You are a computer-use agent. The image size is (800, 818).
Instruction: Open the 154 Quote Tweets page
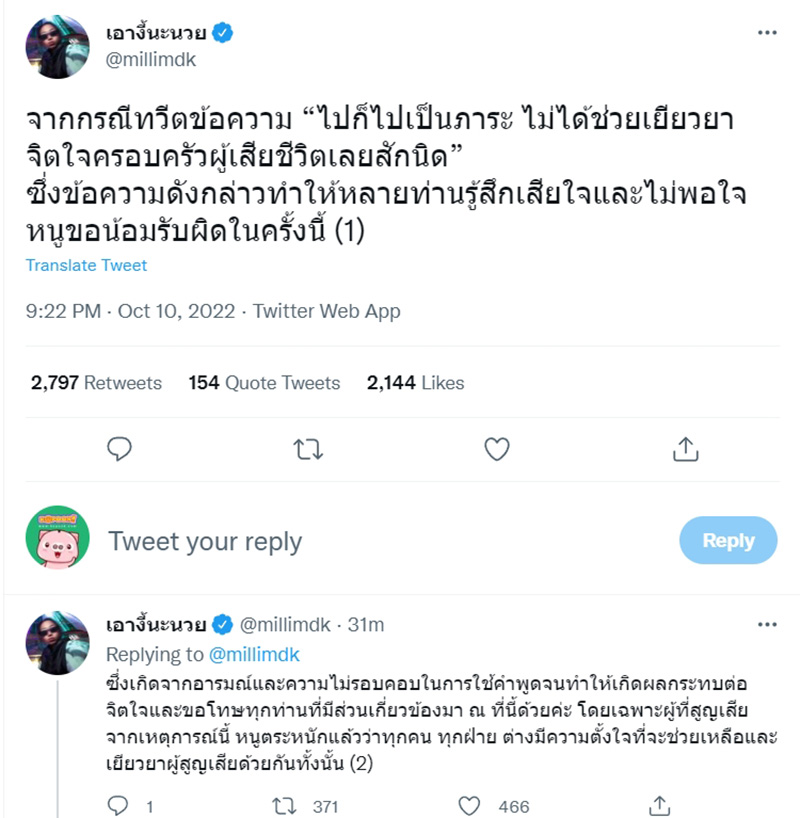click(x=262, y=382)
